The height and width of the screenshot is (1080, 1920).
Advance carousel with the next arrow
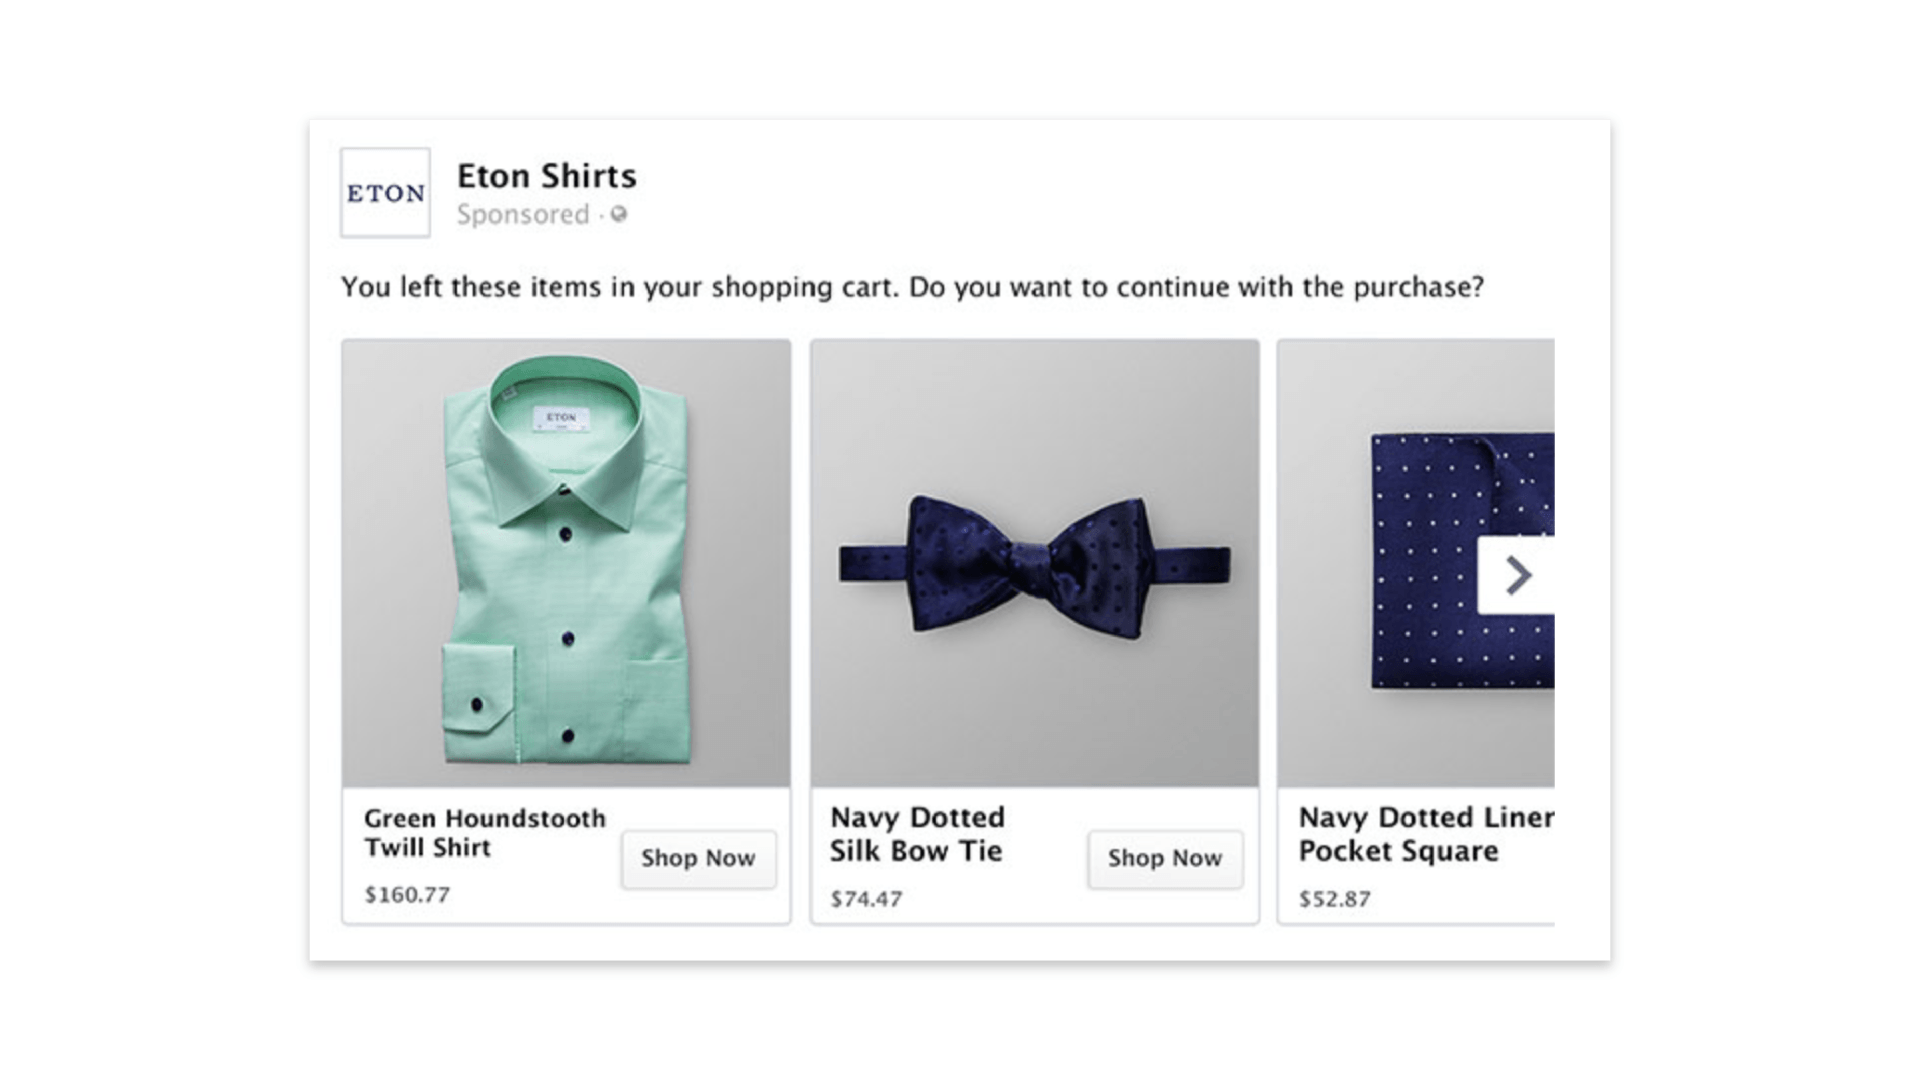pyautogui.click(x=1517, y=575)
